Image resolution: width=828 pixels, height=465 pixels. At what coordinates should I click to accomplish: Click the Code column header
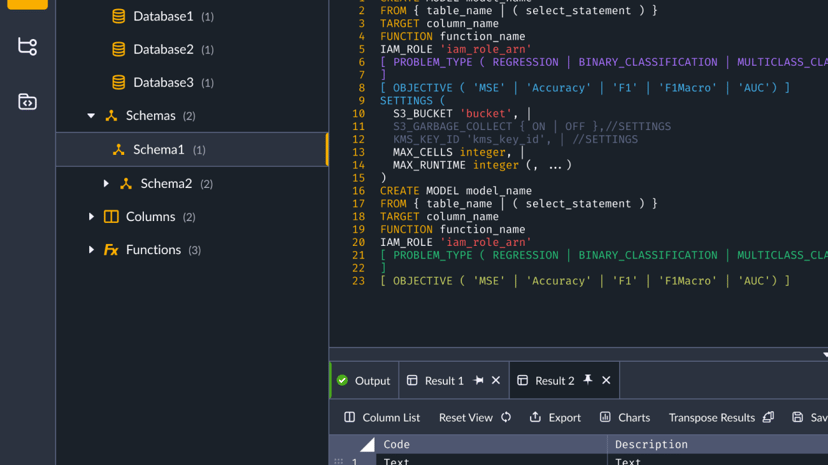point(491,444)
